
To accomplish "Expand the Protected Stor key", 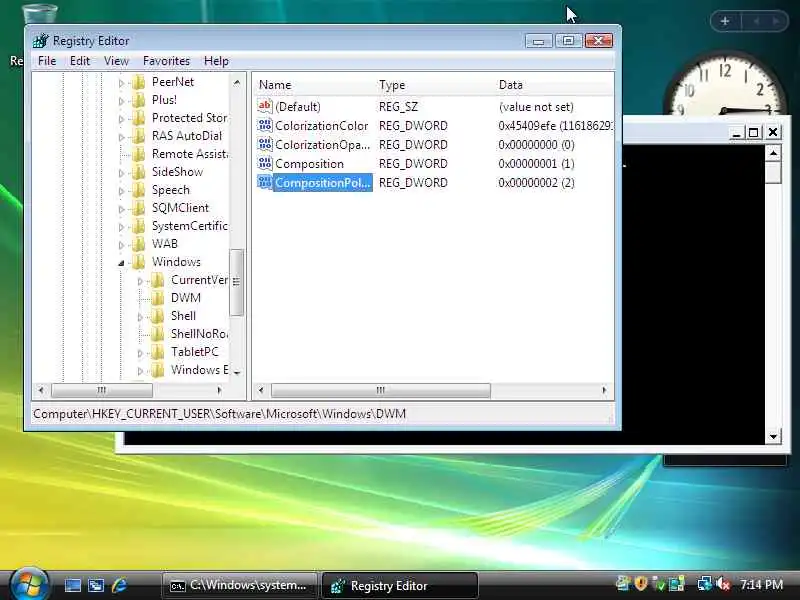I will coord(121,119).
